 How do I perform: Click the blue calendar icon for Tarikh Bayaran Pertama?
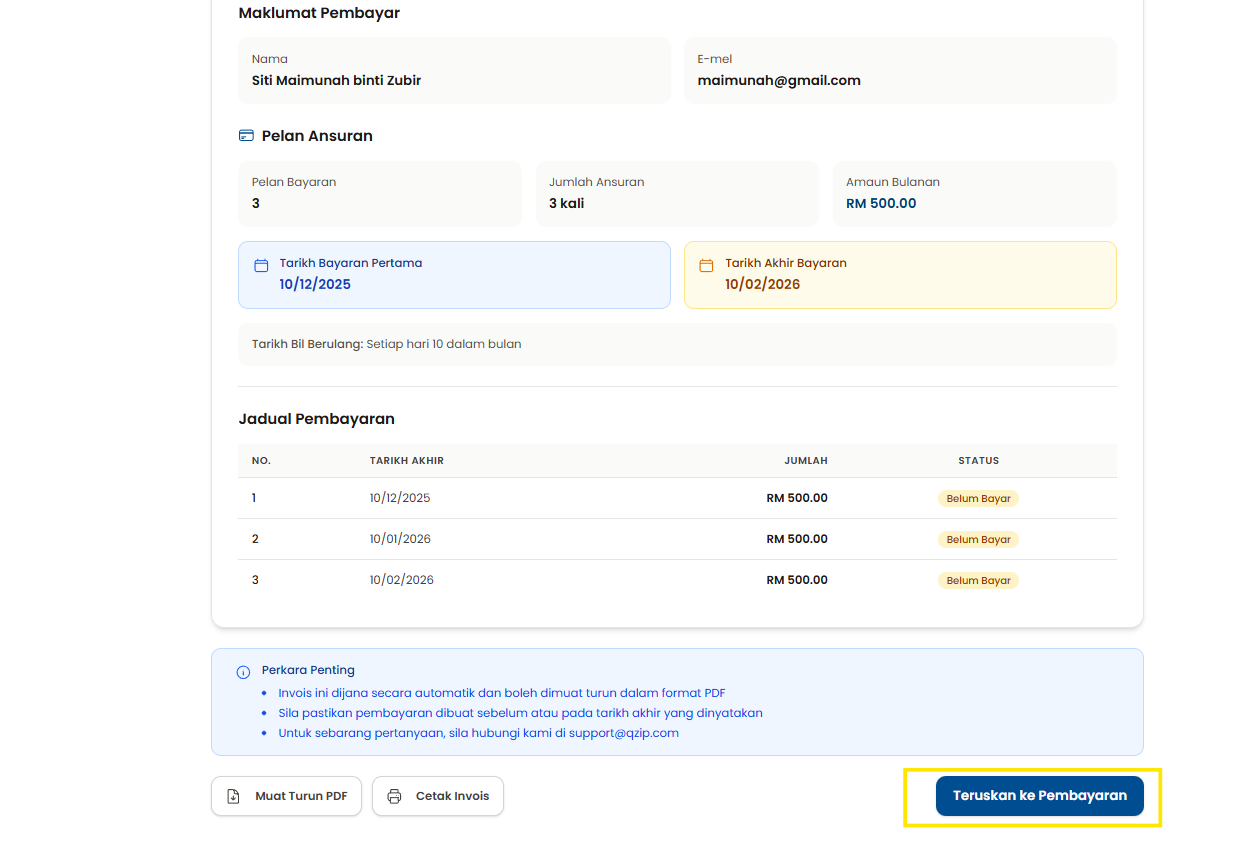tap(261, 266)
